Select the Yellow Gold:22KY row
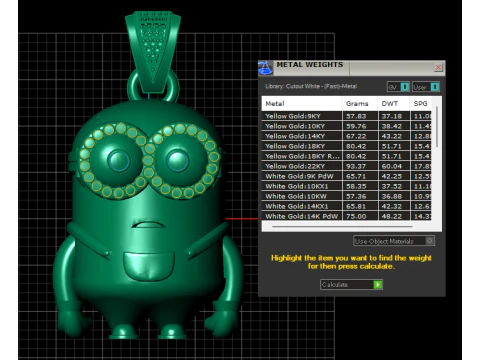 [x=346, y=166]
